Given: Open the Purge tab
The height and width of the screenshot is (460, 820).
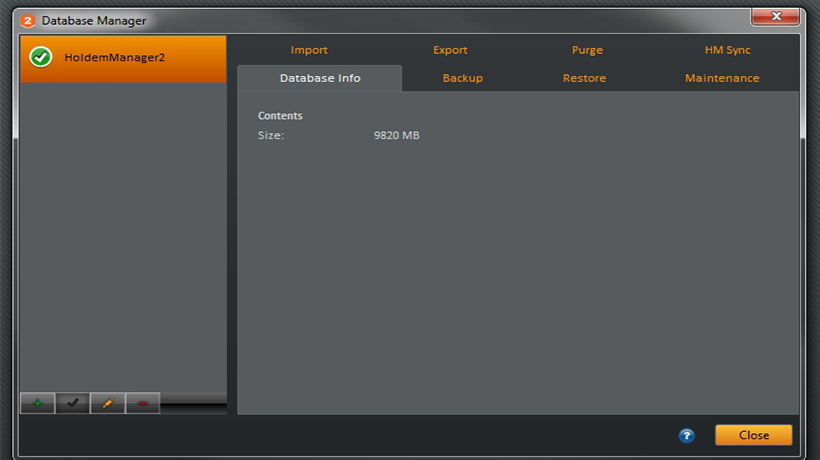Looking at the screenshot, I should (x=587, y=50).
